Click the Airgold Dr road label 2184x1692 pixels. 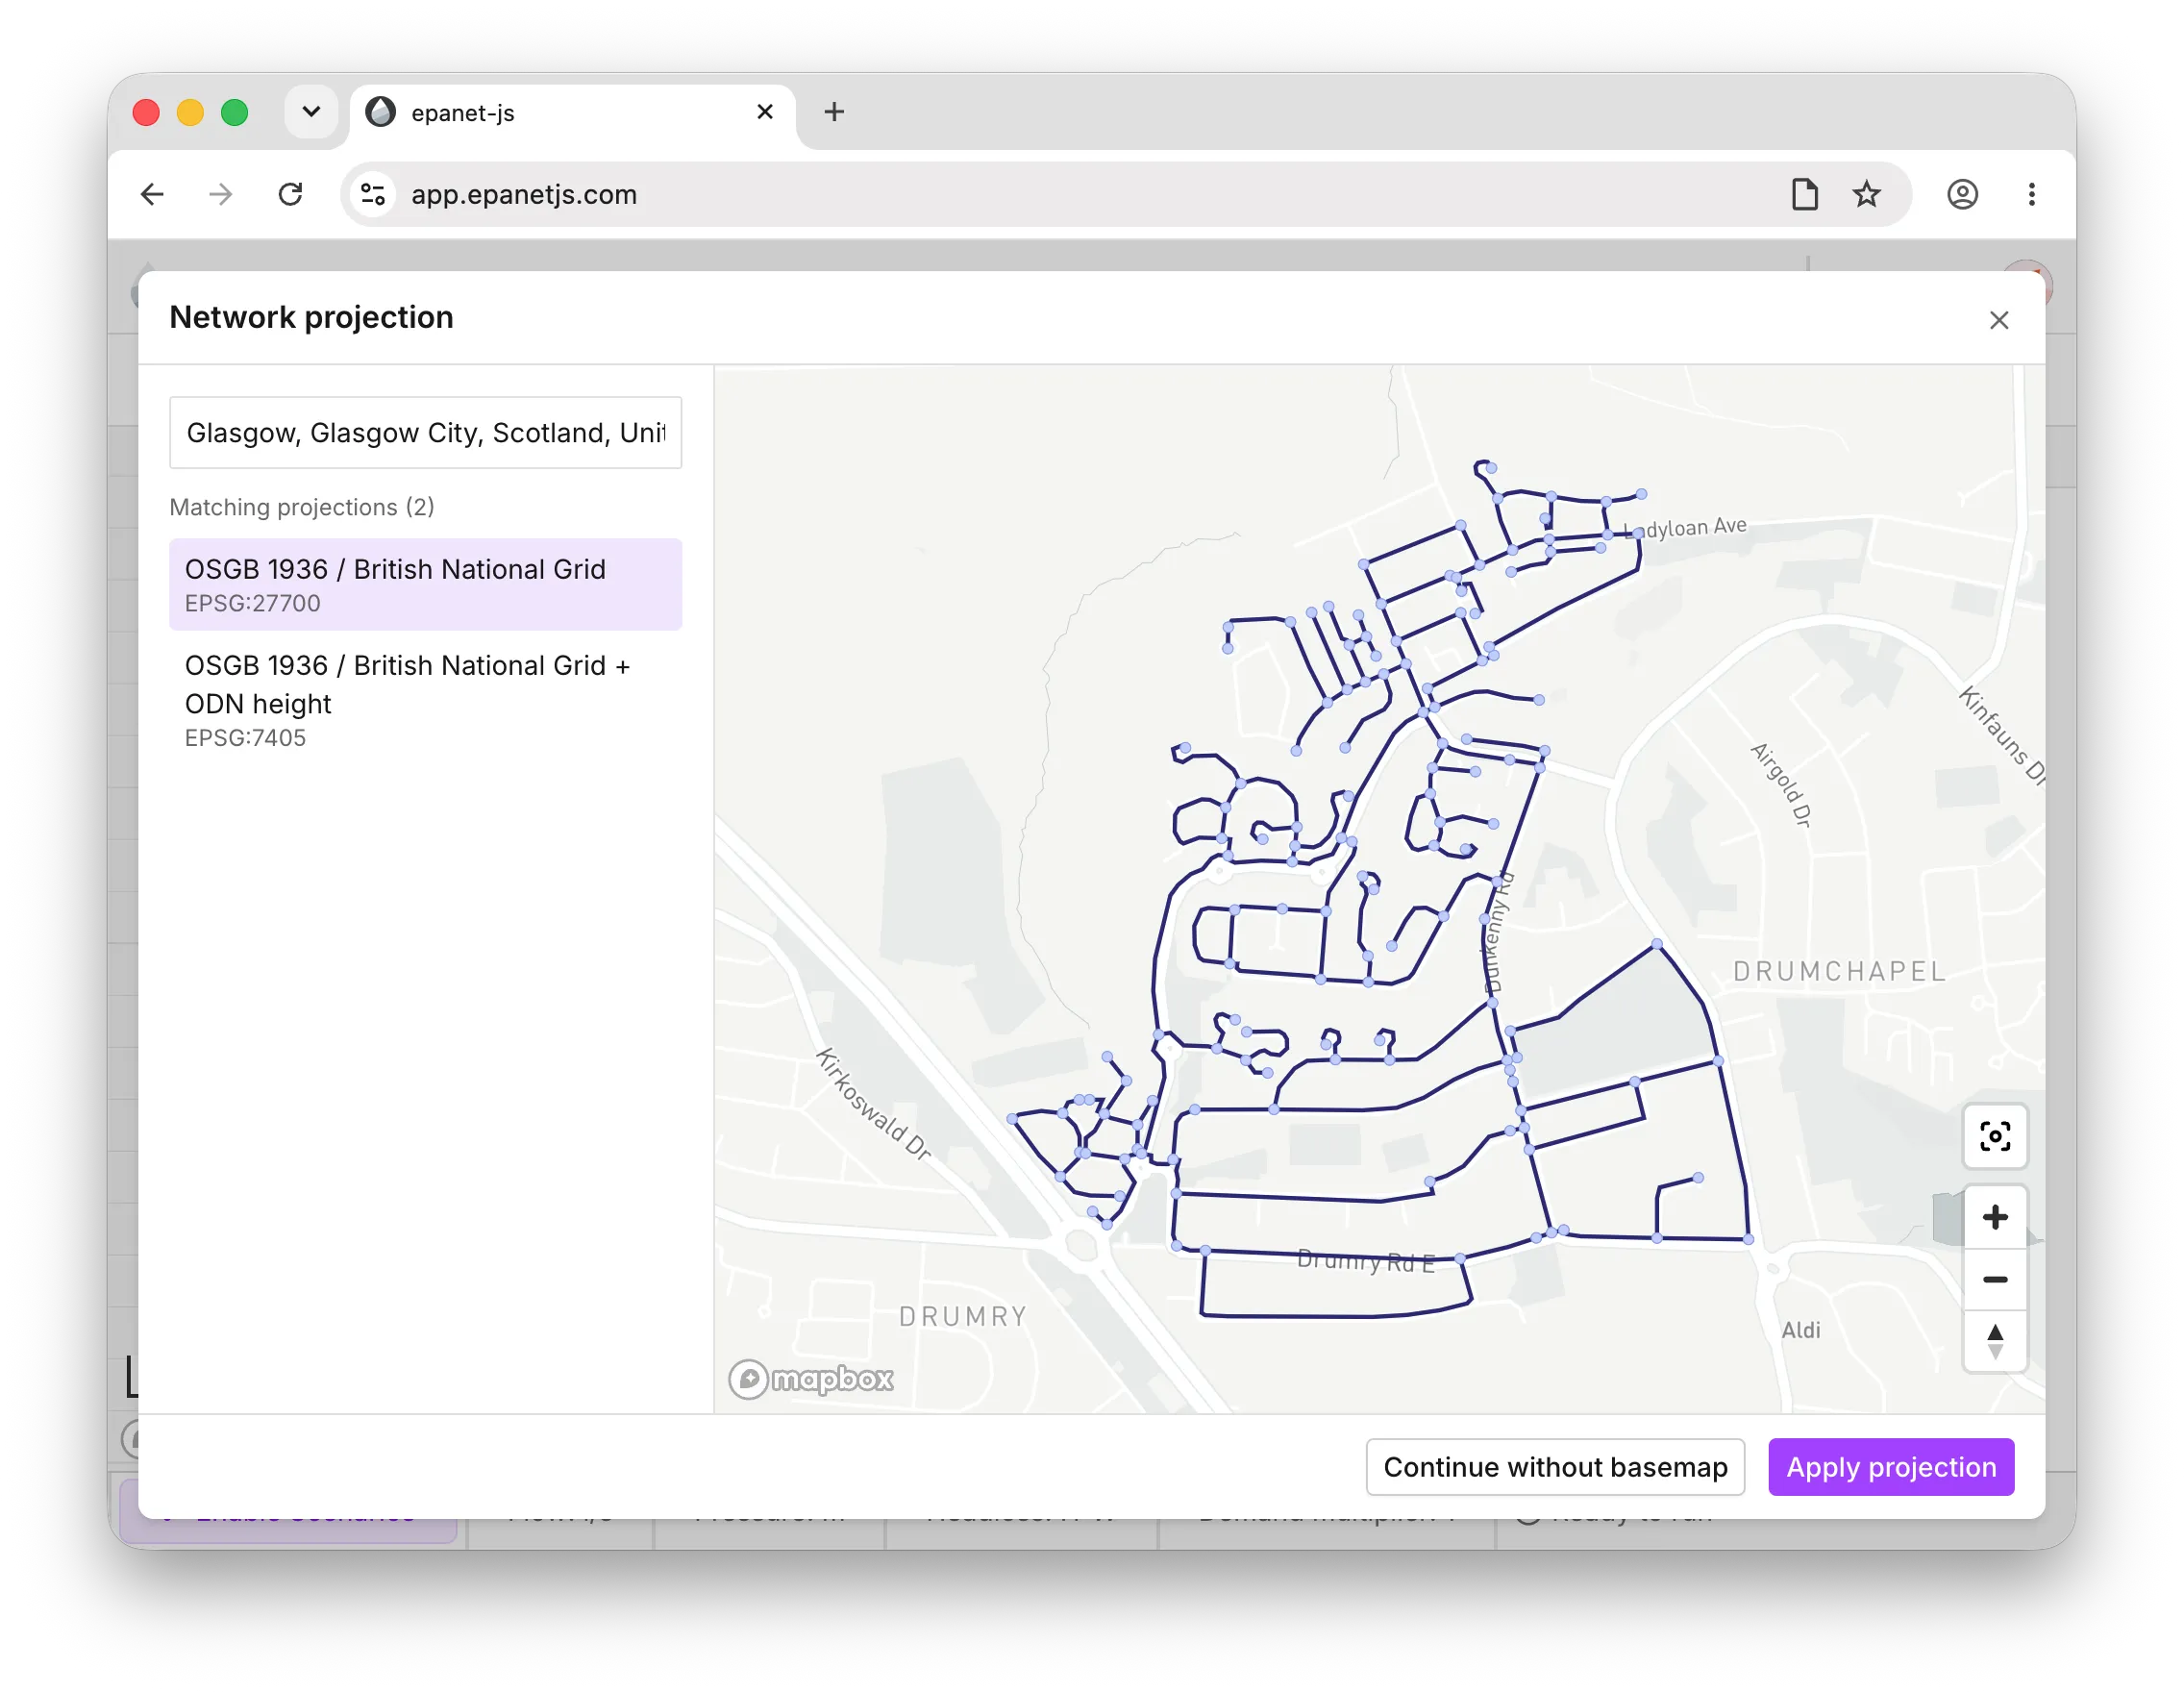pyautogui.click(x=1780, y=785)
